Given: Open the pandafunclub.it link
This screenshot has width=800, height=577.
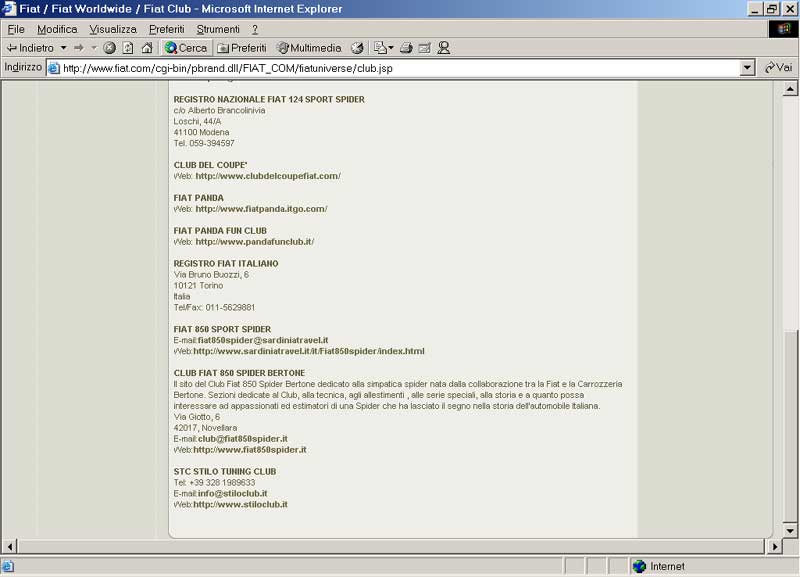Looking at the screenshot, I should (255, 242).
